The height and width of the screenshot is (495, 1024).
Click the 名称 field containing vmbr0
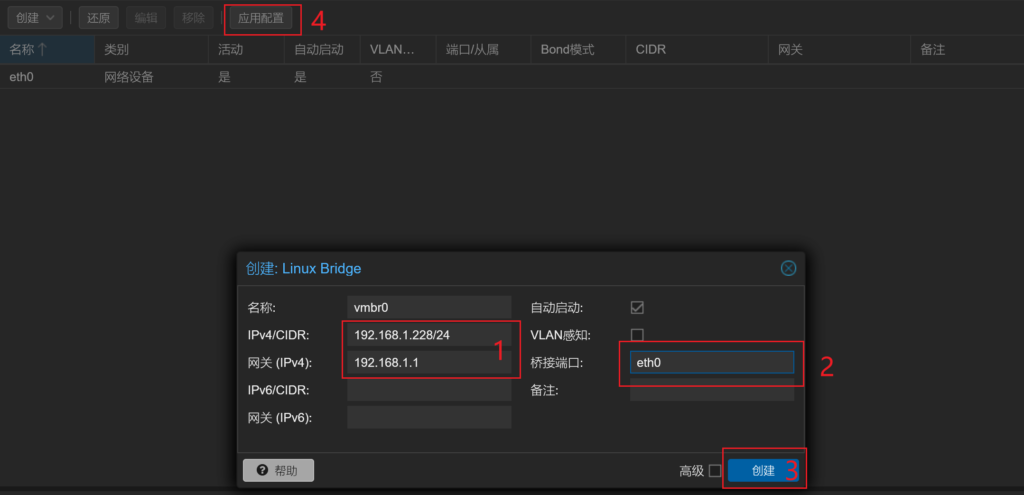click(x=428, y=308)
